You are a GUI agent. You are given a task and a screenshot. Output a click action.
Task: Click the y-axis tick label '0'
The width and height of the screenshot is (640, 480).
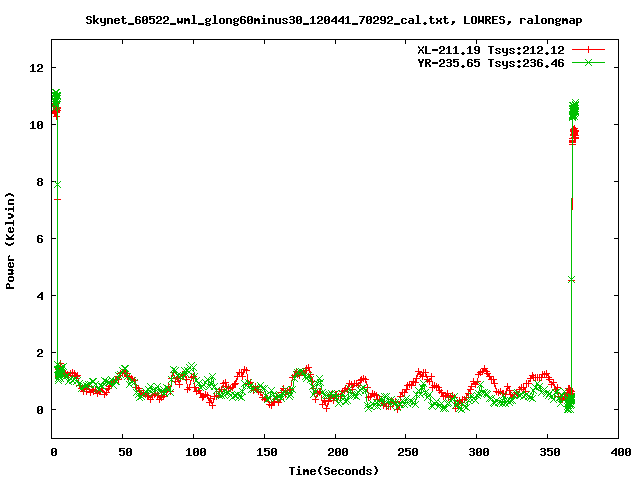click(x=40, y=410)
